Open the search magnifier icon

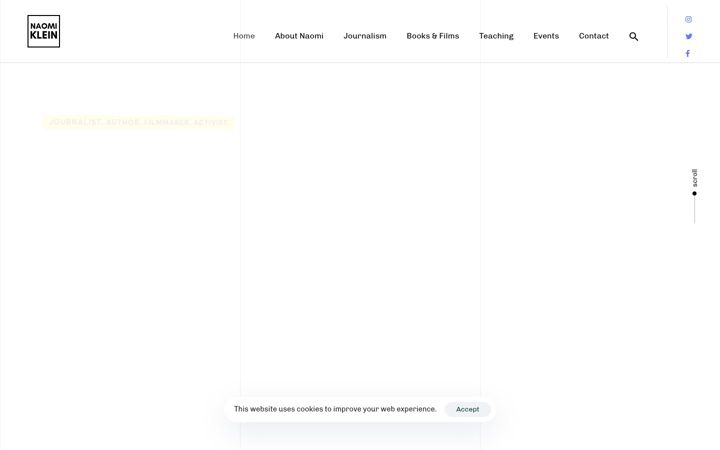pos(634,36)
